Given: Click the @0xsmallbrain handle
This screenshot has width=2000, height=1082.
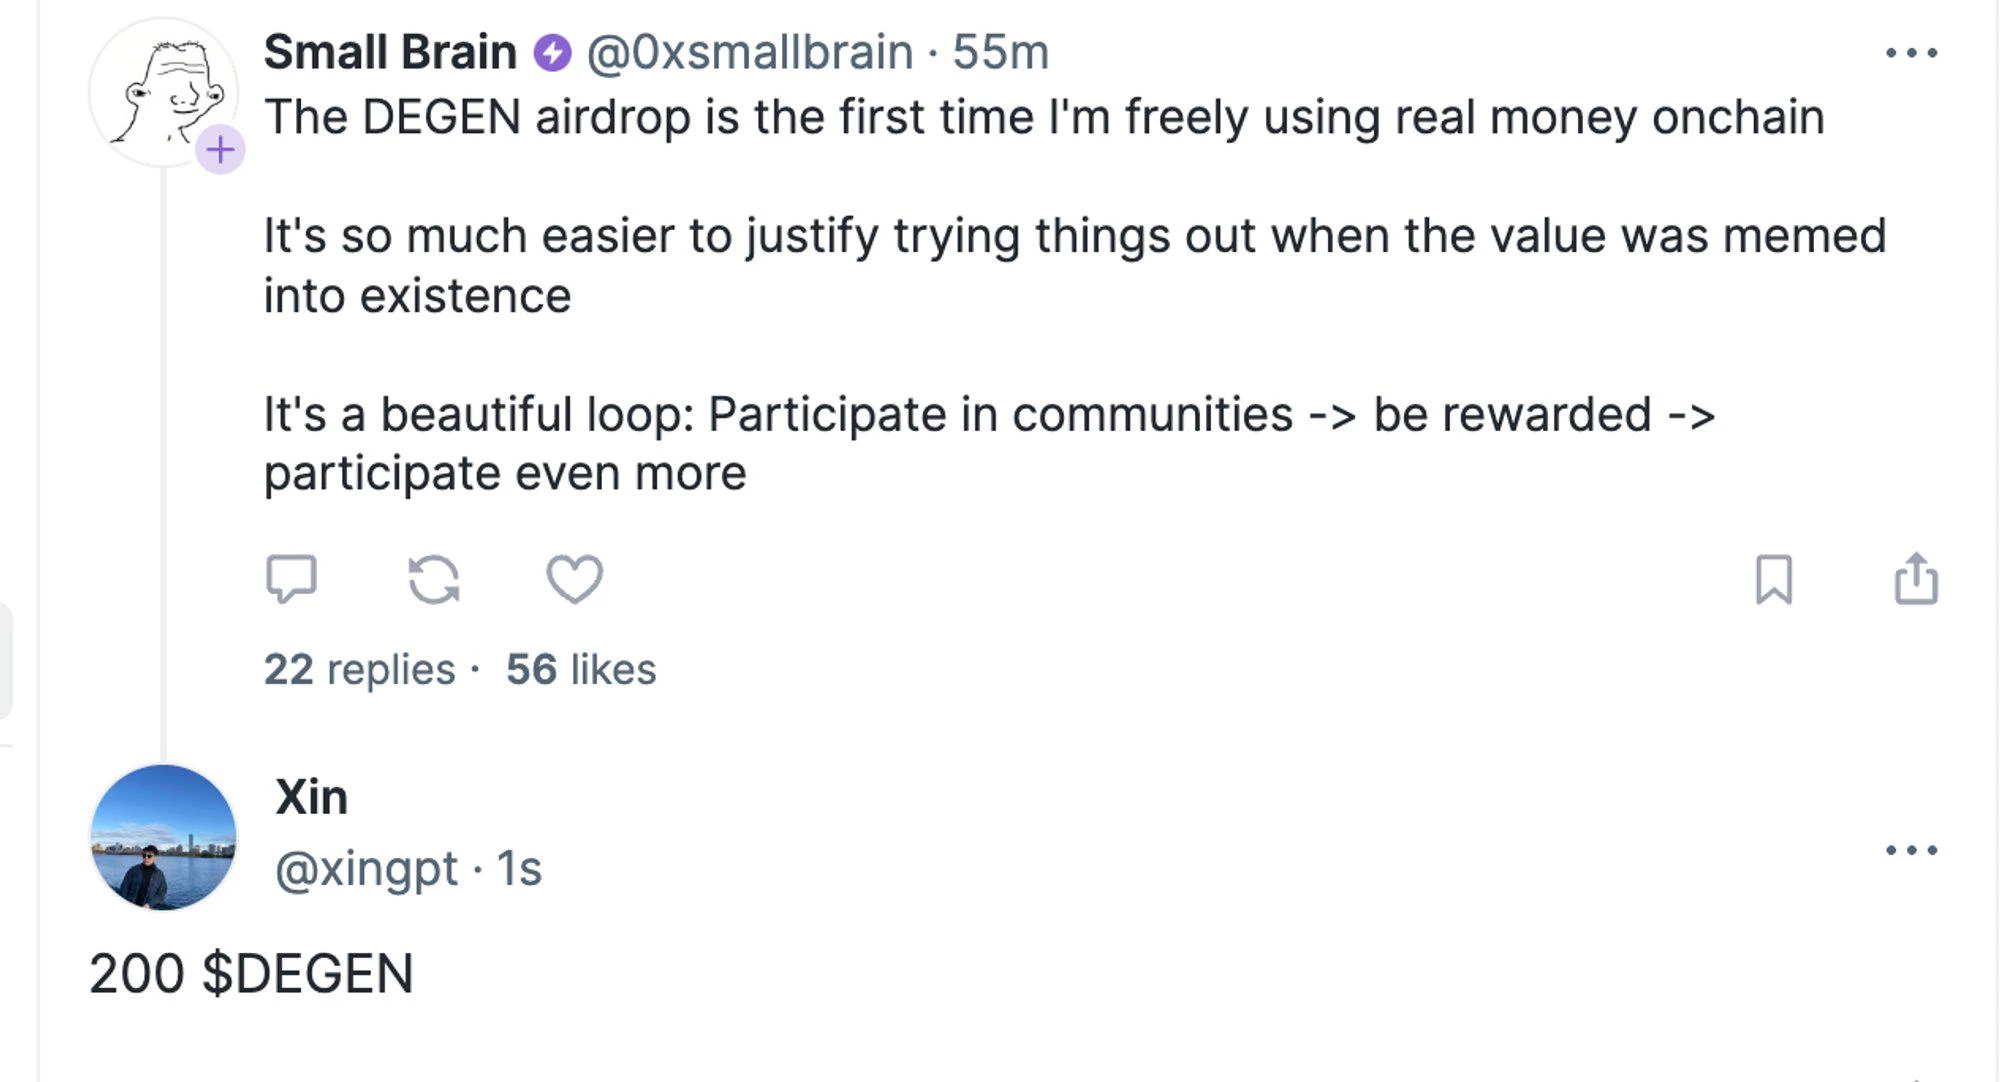Looking at the screenshot, I should click(x=749, y=52).
